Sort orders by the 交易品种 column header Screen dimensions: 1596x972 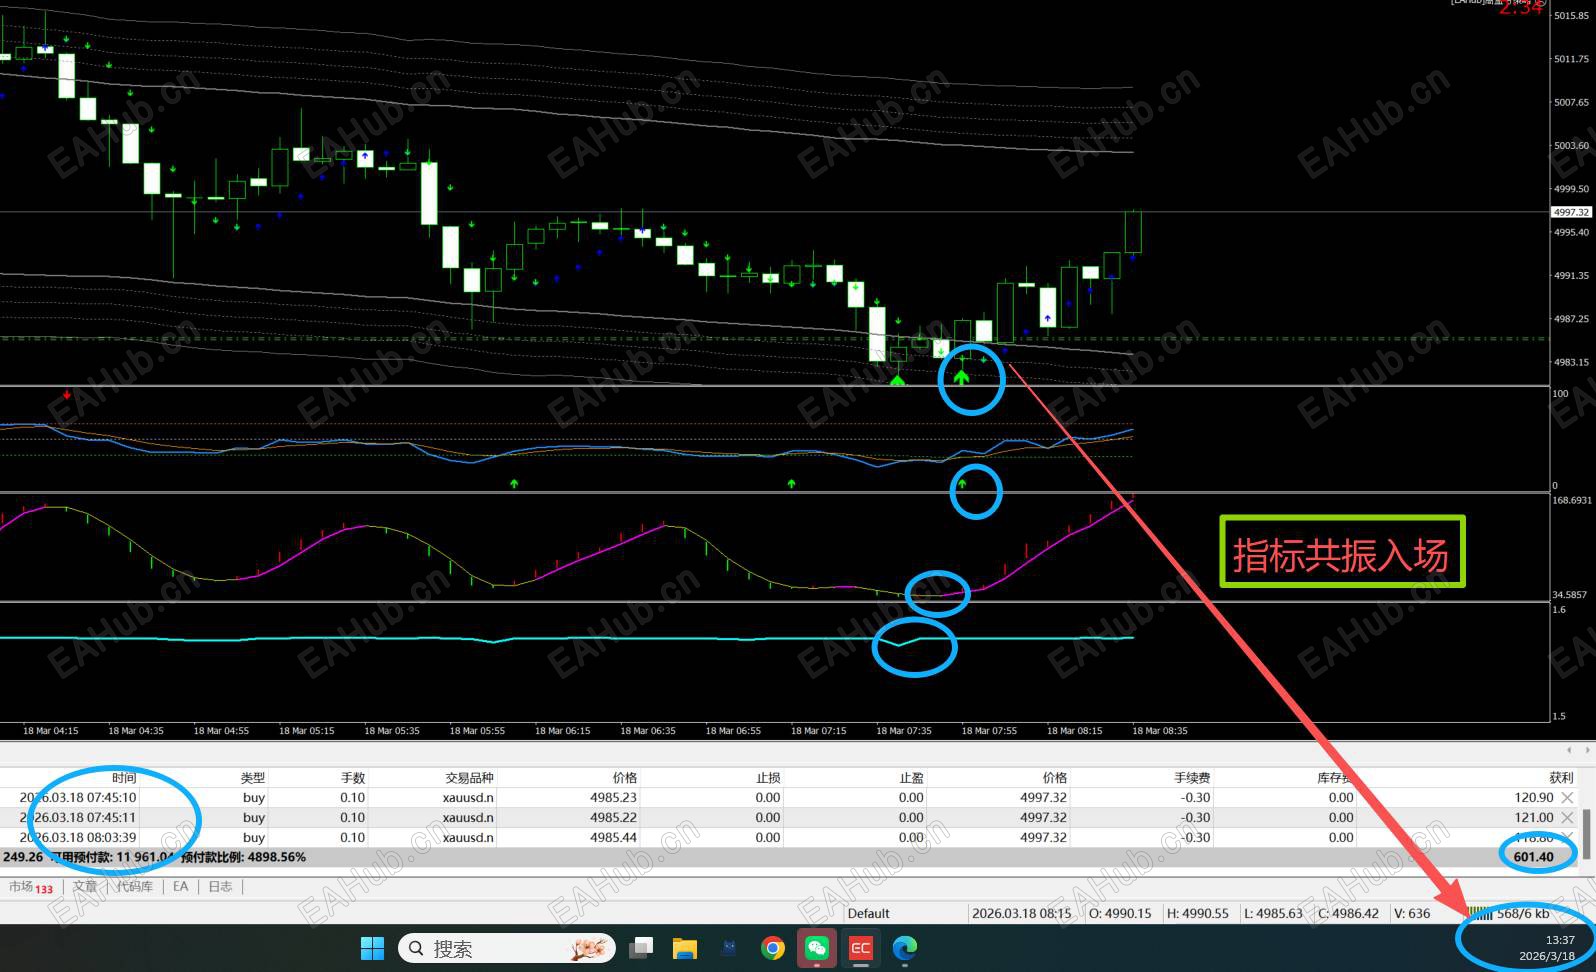click(x=469, y=777)
